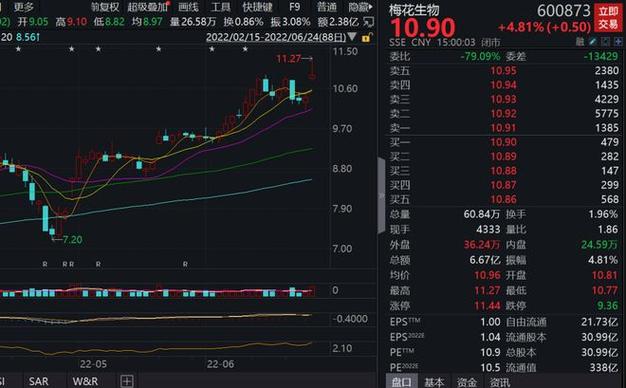Collapse the side panel using the handle
This screenshot has width=626, height=388.
click(381, 196)
